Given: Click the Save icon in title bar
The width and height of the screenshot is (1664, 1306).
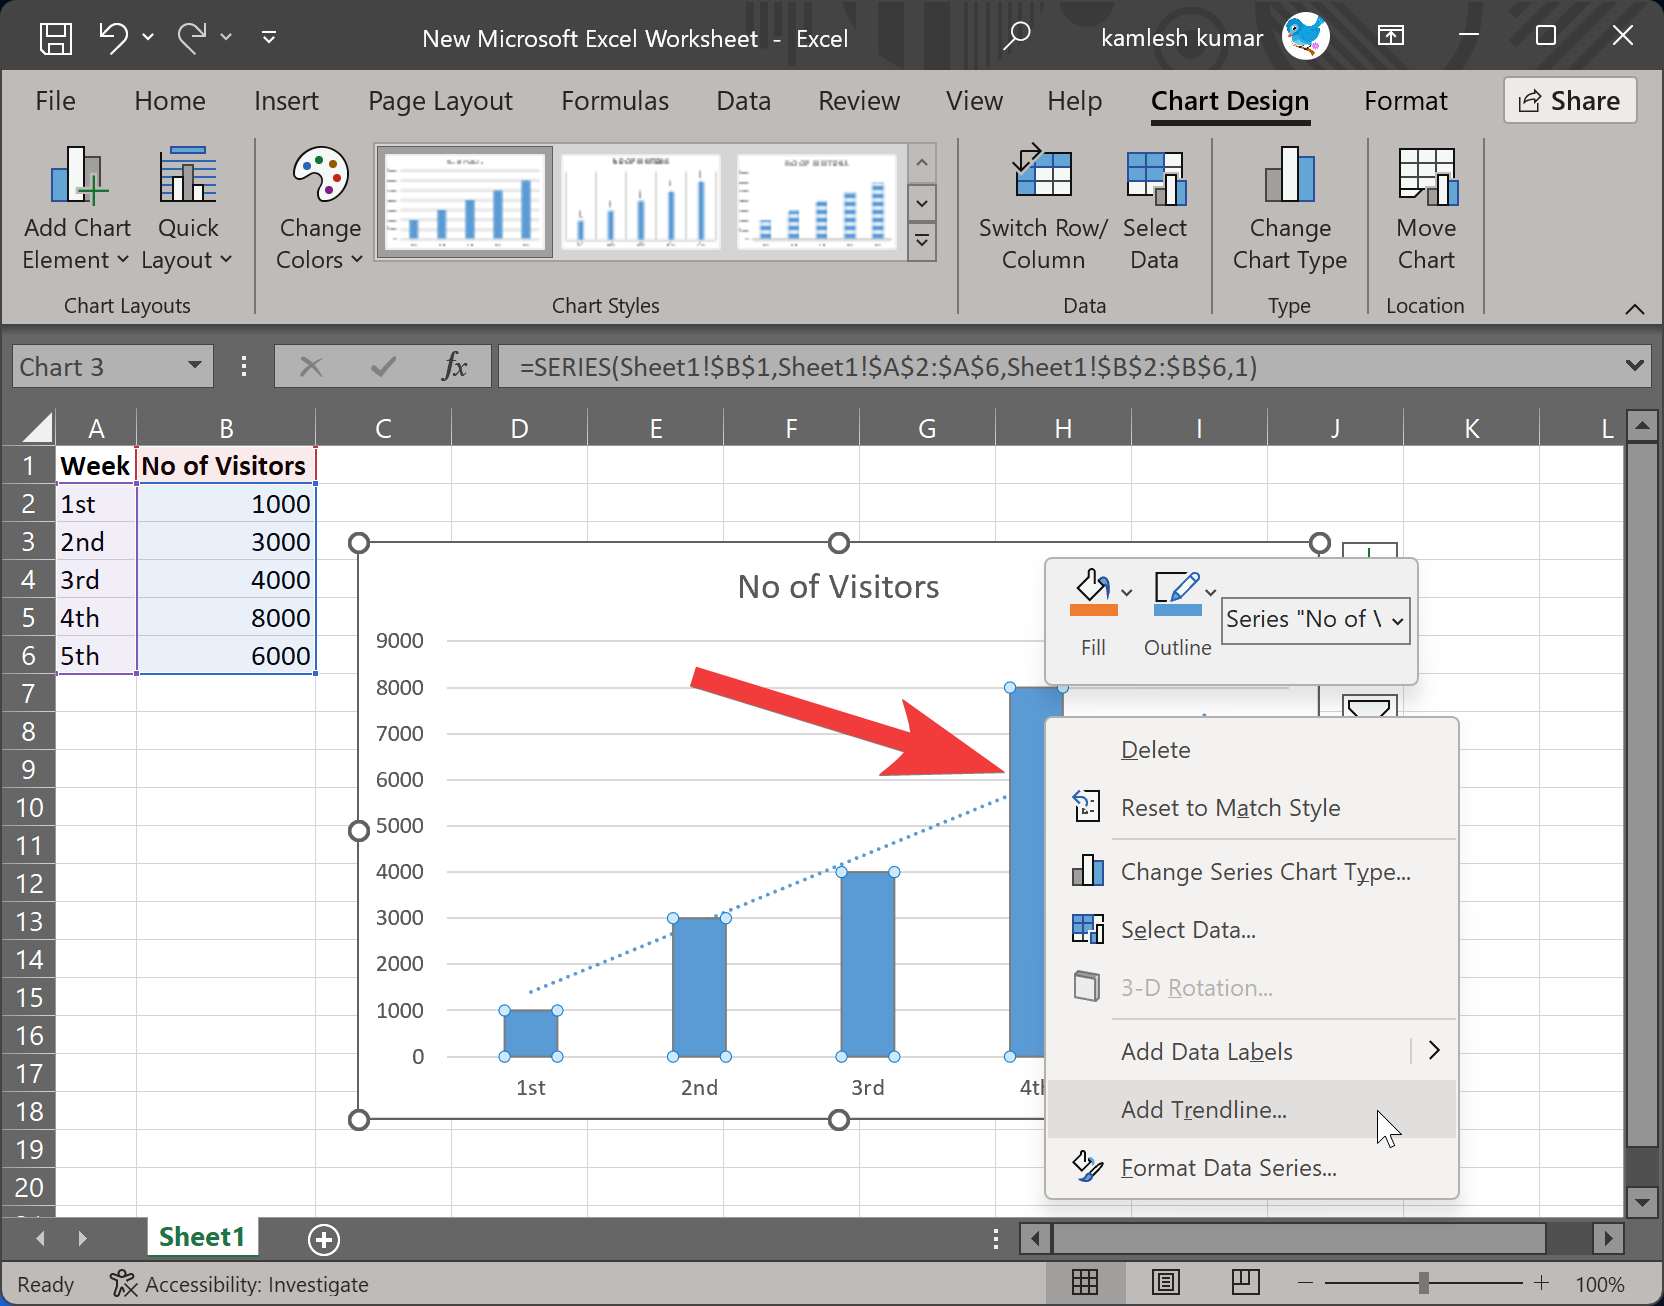Looking at the screenshot, I should pos(55,38).
